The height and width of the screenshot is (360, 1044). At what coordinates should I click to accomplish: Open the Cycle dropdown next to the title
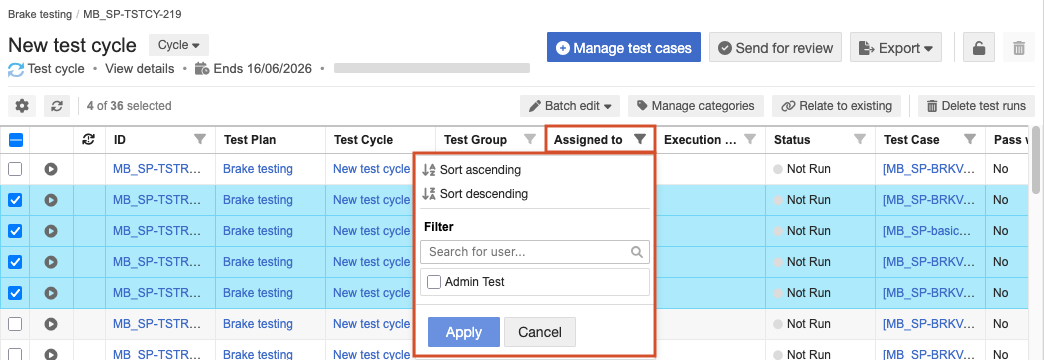tap(178, 45)
